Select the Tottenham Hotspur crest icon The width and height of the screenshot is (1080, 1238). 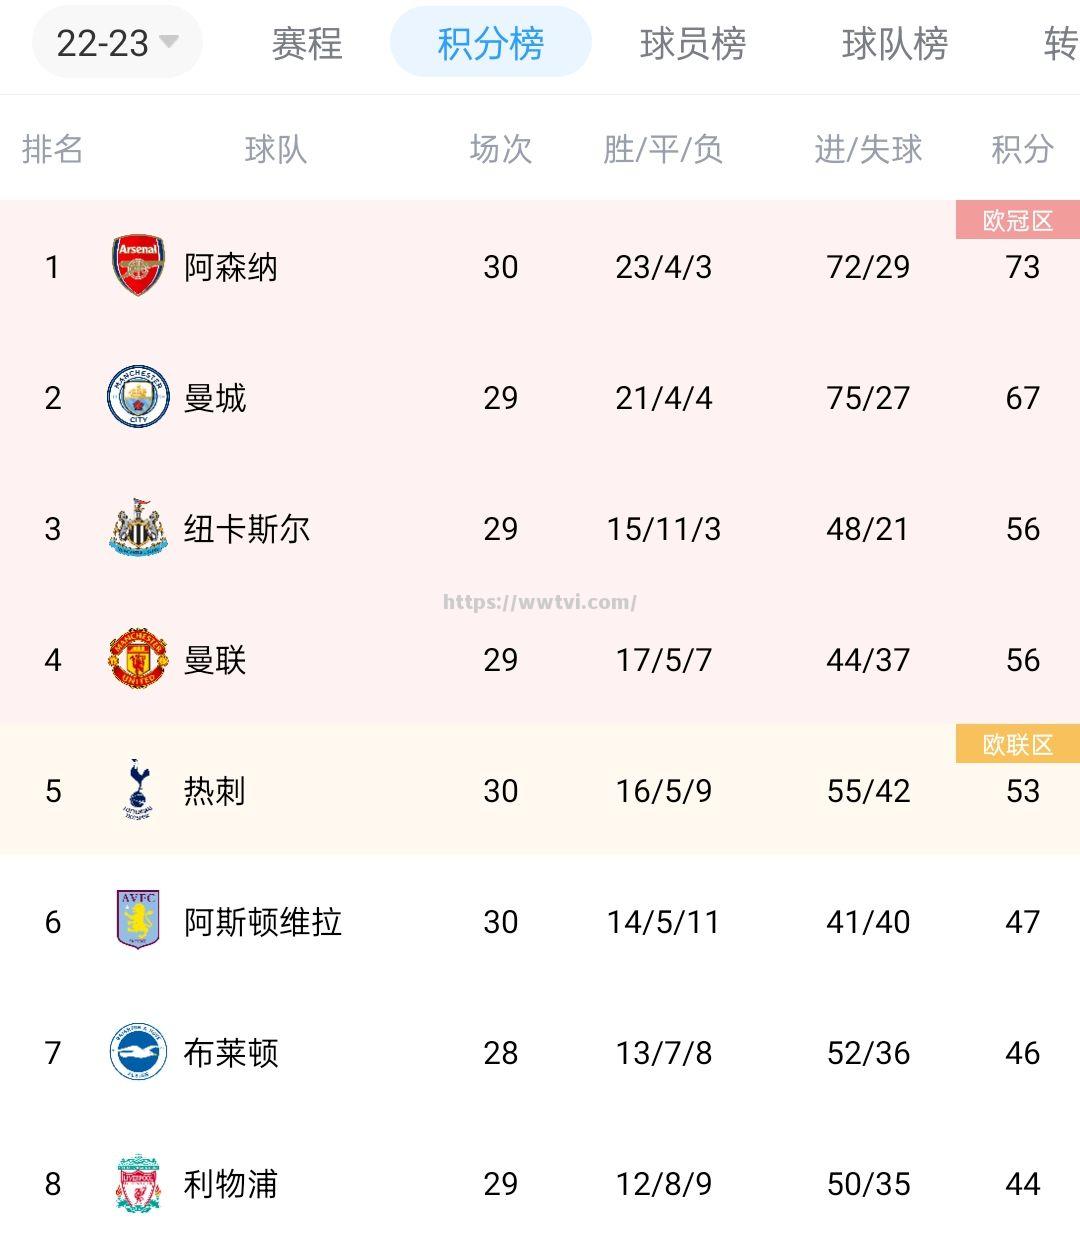(x=138, y=791)
